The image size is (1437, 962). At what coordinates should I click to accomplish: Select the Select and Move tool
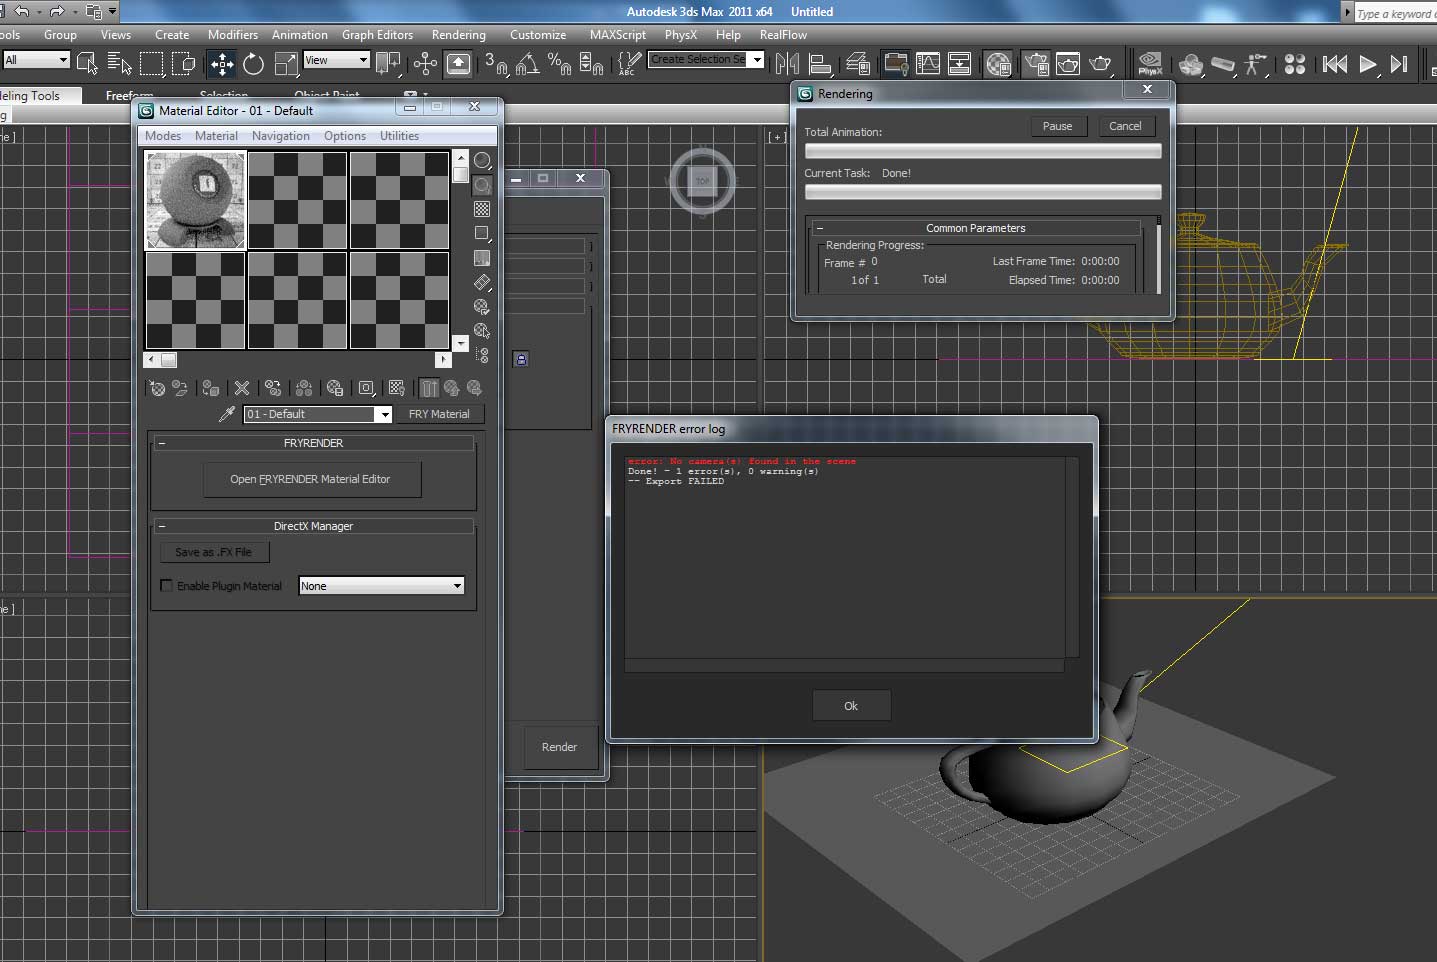coord(222,64)
